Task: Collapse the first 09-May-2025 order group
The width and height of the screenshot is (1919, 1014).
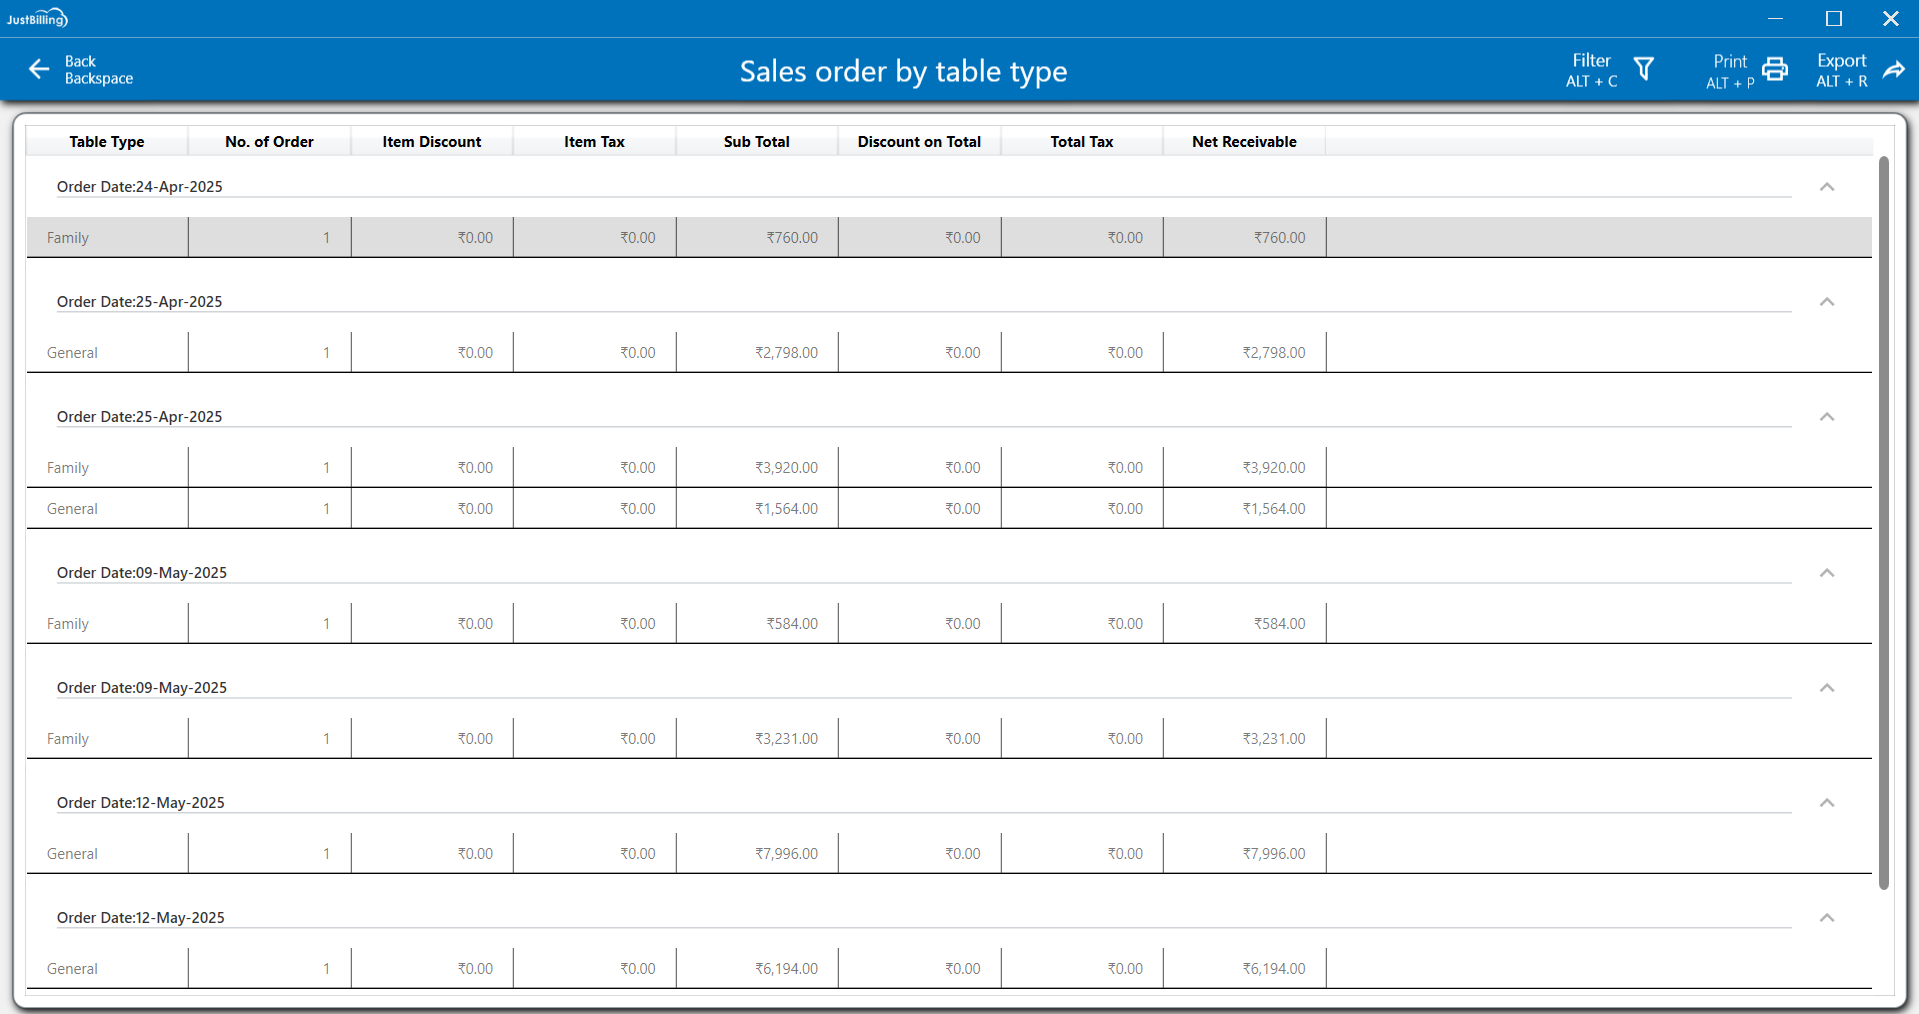Action: [1826, 573]
